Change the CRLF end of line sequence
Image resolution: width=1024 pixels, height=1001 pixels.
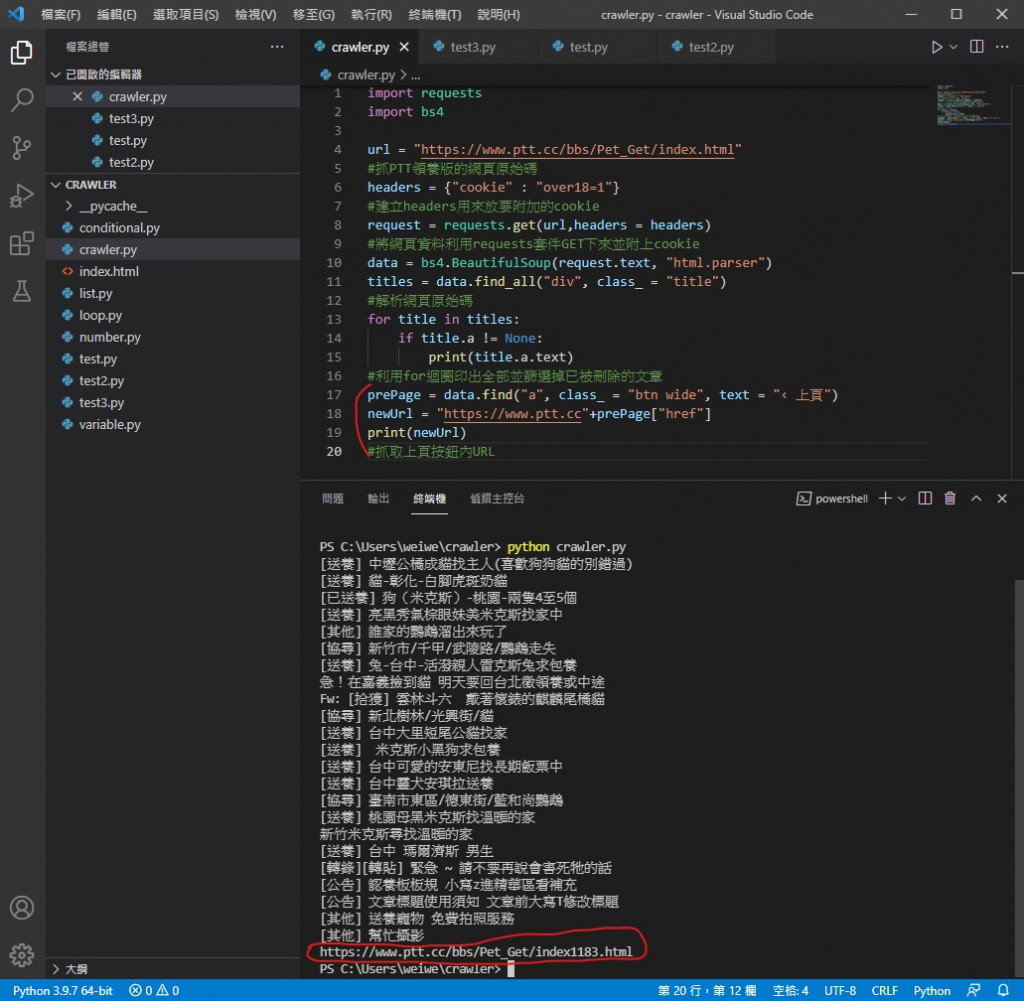click(884, 991)
